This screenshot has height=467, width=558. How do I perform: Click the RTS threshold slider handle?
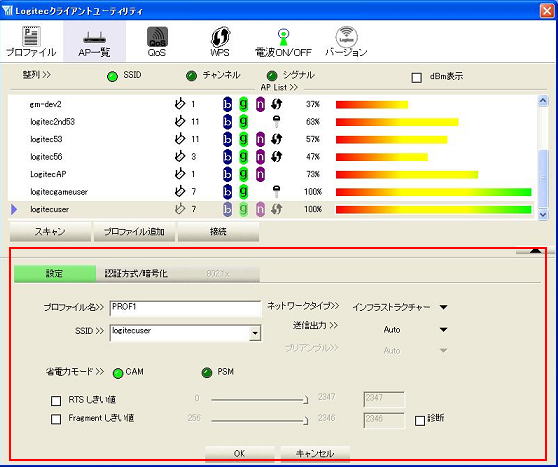[305, 400]
